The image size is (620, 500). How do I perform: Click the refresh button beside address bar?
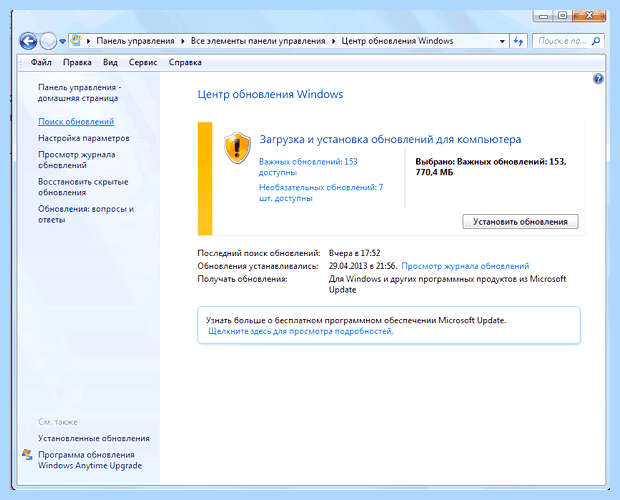pyautogui.click(x=518, y=41)
